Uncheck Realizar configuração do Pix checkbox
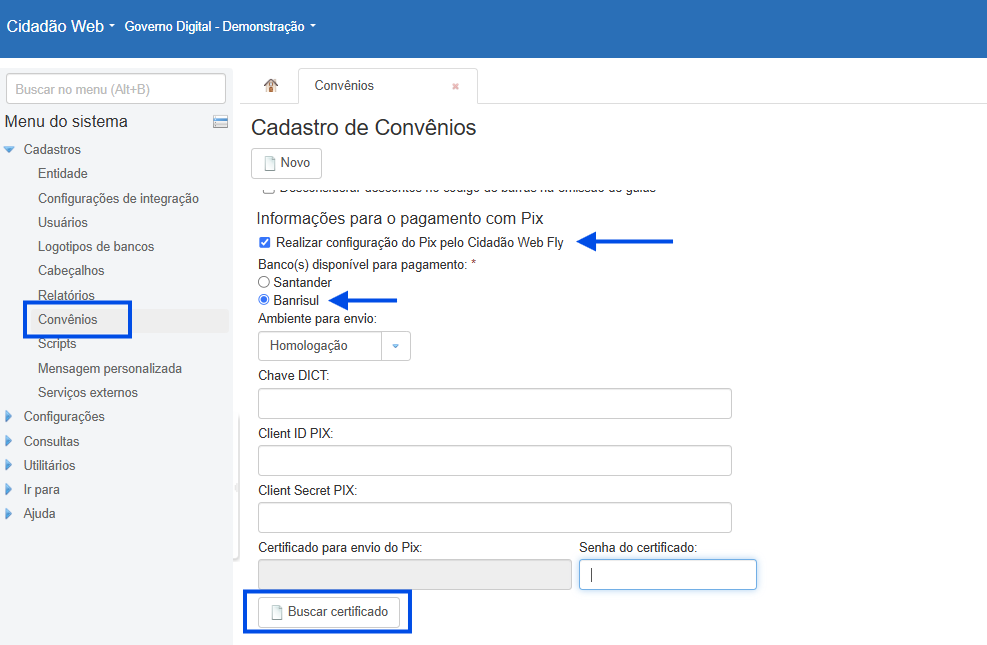Screen dimensions: 987x645 tap(265, 242)
